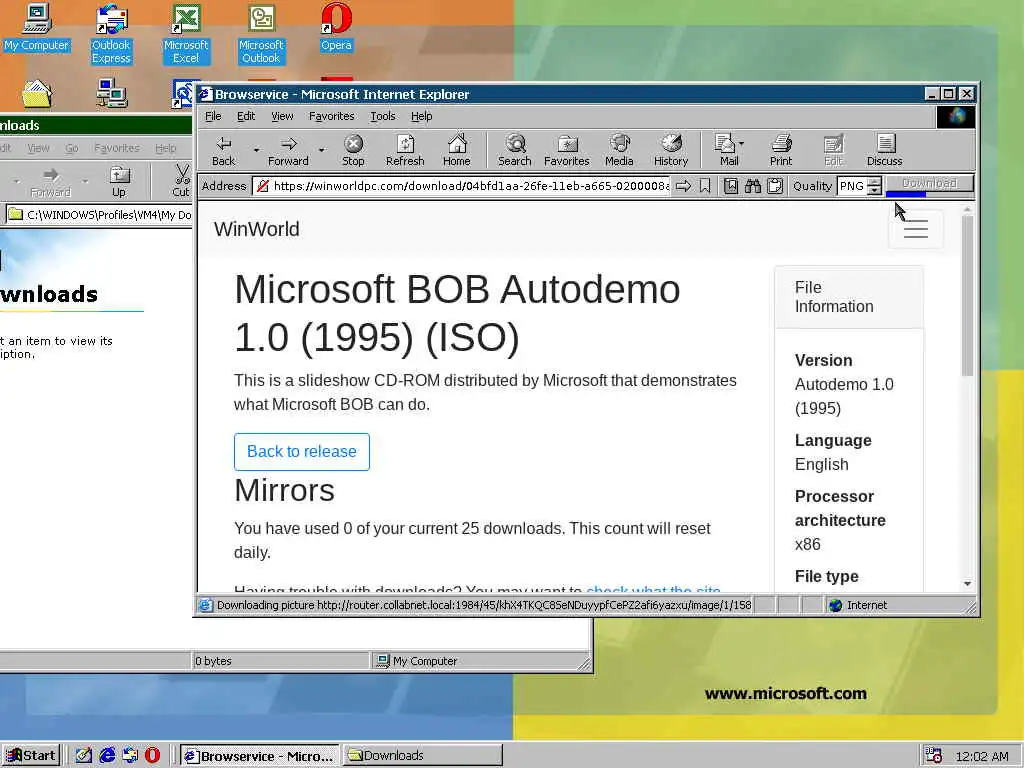
Task: Click the Show Desktop Quick Launch icon
Action: (x=84, y=756)
